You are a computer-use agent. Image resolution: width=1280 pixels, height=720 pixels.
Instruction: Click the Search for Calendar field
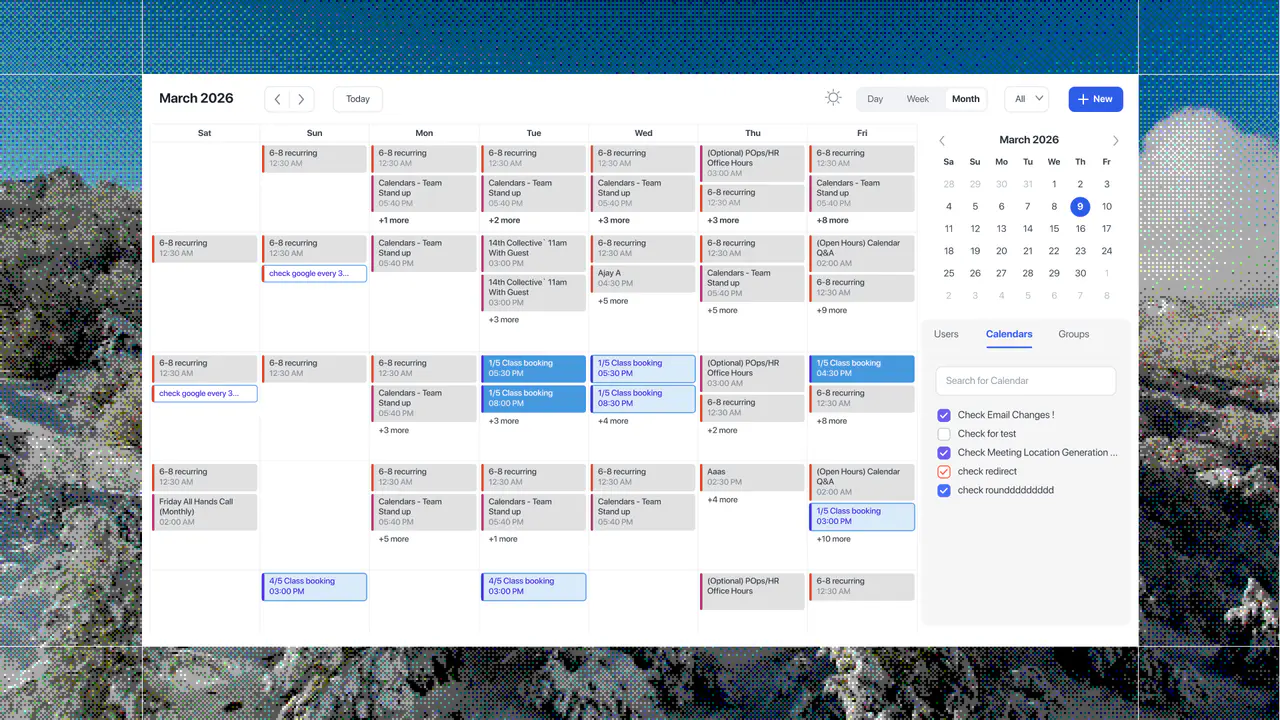tap(1026, 381)
